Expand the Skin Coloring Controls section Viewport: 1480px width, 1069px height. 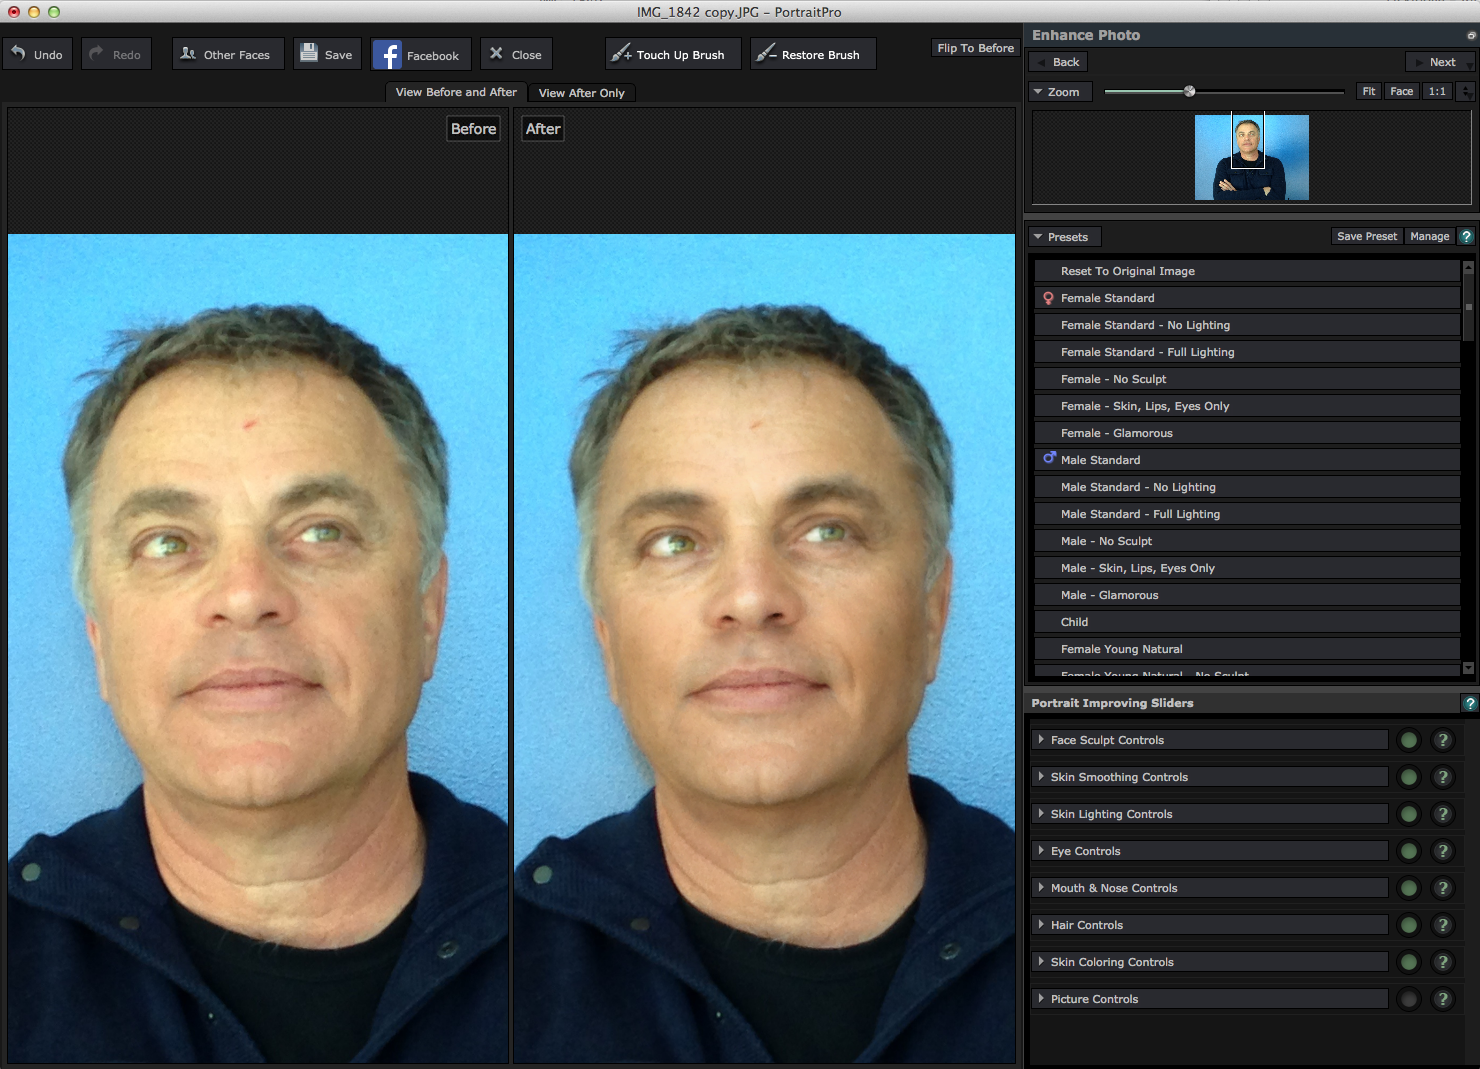point(1210,962)
